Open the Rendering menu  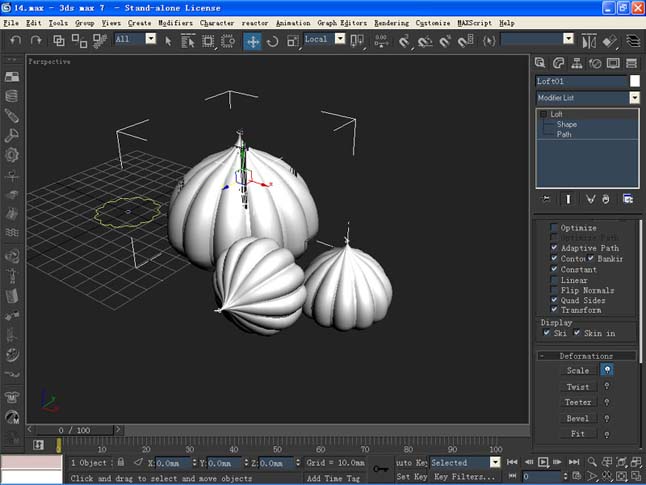(391, 22)
